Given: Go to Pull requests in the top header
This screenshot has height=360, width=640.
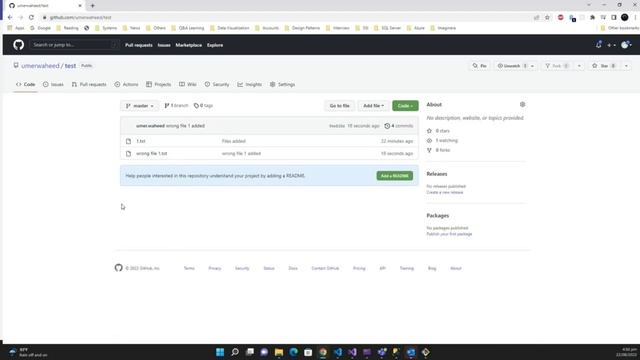Looking at the screenshot, I should click(x=139, y=45).
